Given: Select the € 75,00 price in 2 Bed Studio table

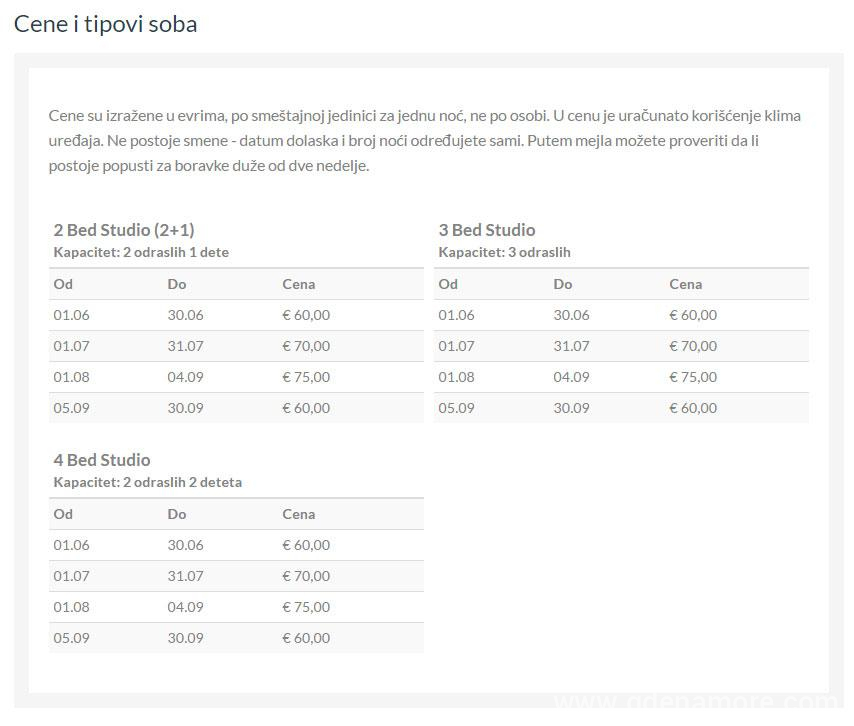Looking at the screenshot, I should pyautogui.click(x=306, y=377).
